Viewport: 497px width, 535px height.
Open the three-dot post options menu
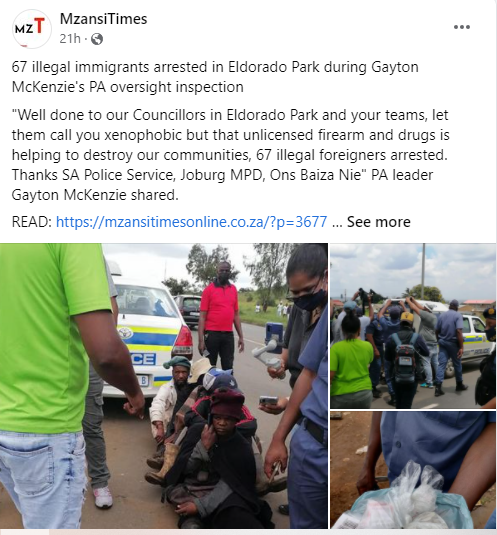click(462, 27)
